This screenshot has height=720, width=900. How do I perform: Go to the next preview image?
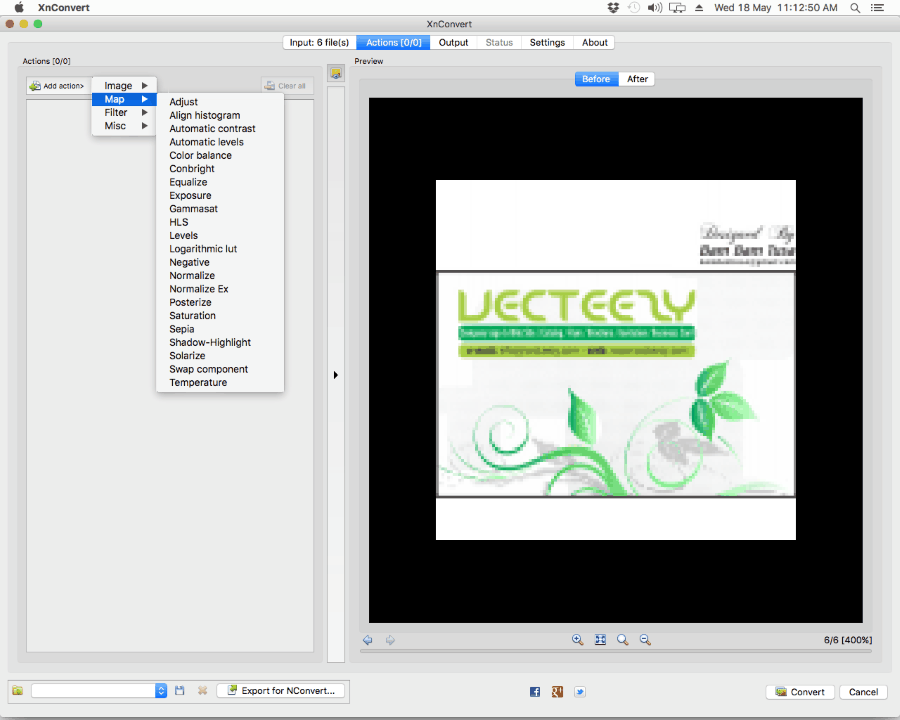pyautogui.click(x=390, y=640)
